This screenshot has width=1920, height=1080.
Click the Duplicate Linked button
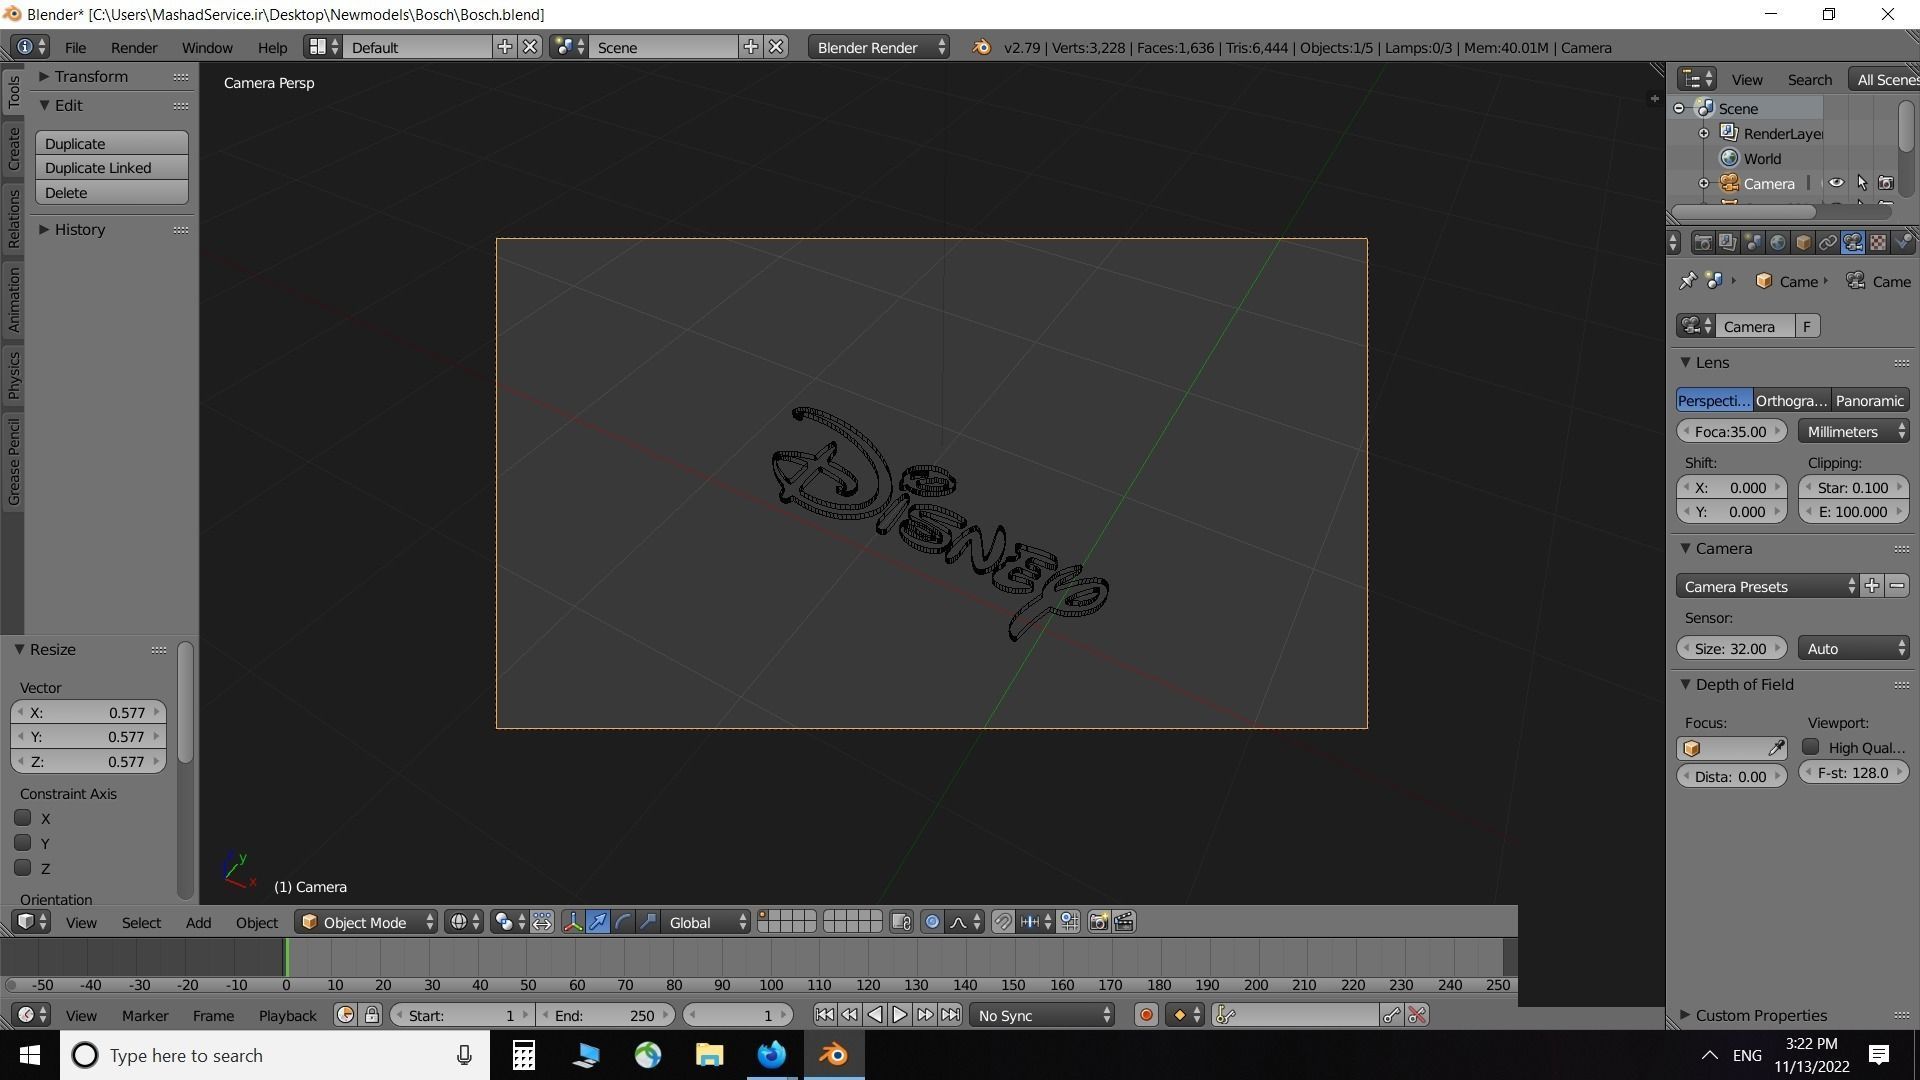[112, 168]
